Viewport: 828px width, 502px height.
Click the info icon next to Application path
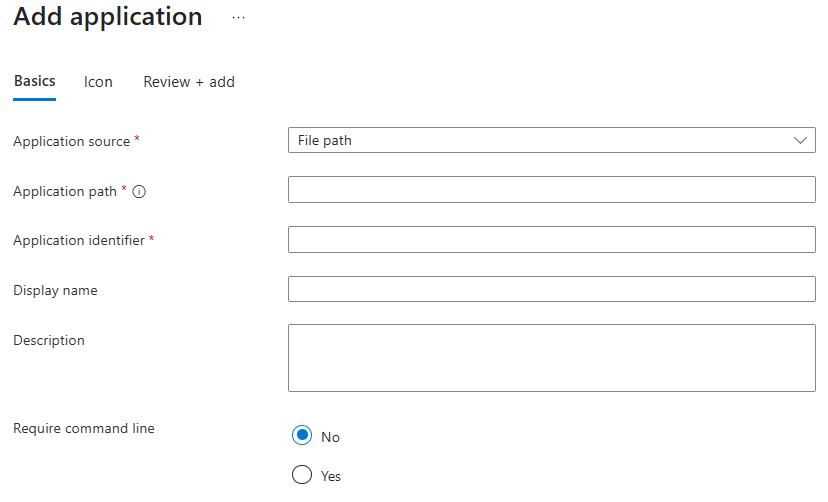(x=139, y=192)
